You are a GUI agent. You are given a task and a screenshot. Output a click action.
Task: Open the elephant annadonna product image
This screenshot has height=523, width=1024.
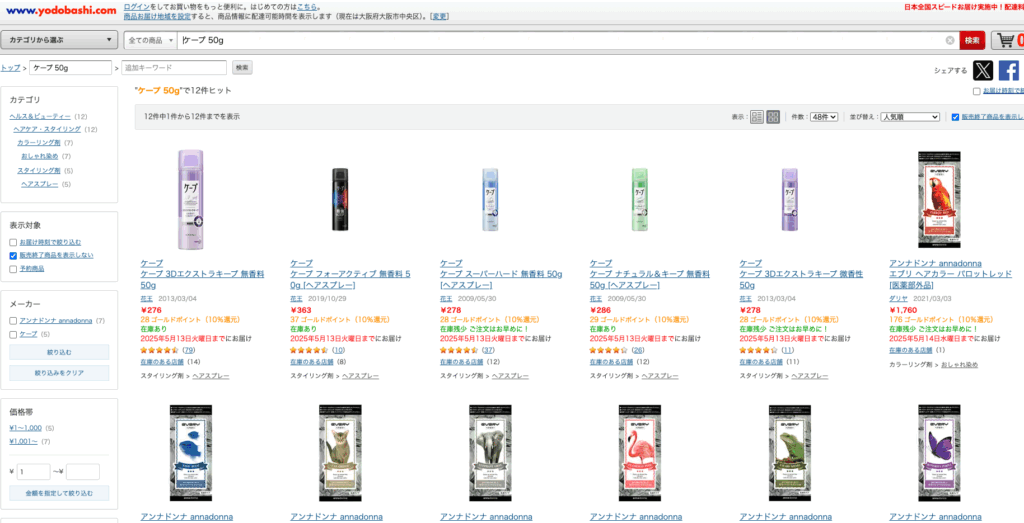tap(490, 454)
